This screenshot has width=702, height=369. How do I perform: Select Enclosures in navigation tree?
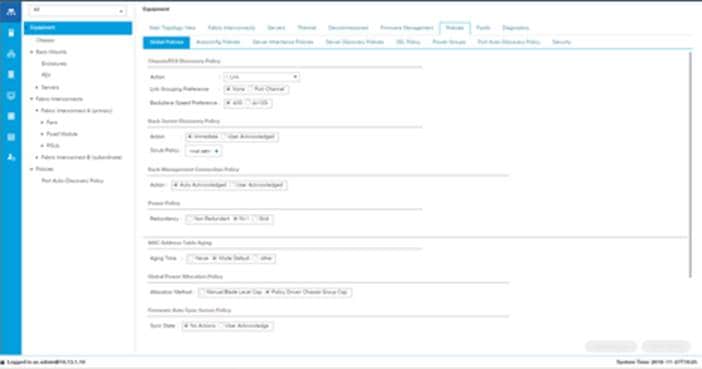tap(54, 64)
